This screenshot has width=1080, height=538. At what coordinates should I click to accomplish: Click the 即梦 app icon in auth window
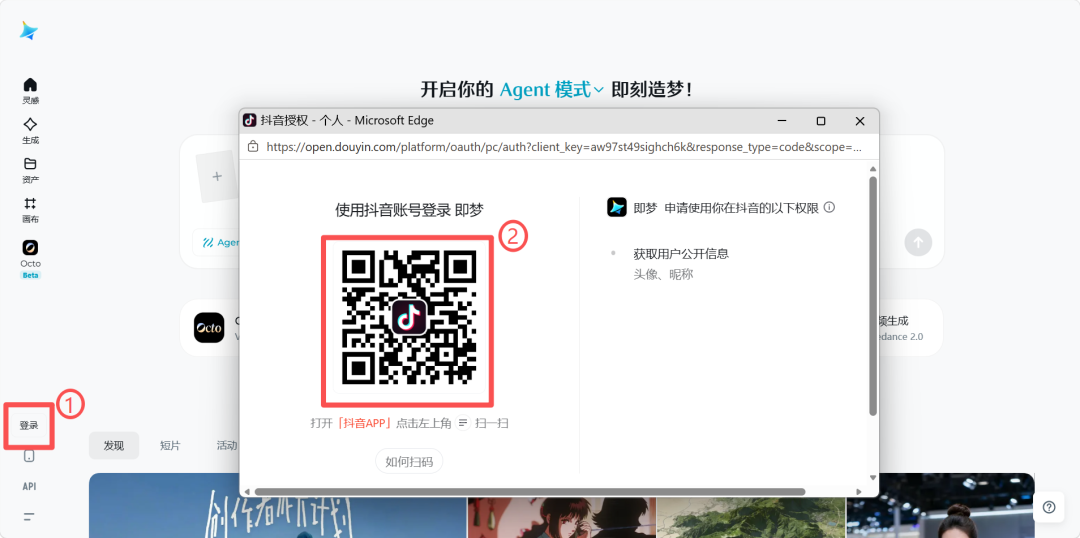616,207
